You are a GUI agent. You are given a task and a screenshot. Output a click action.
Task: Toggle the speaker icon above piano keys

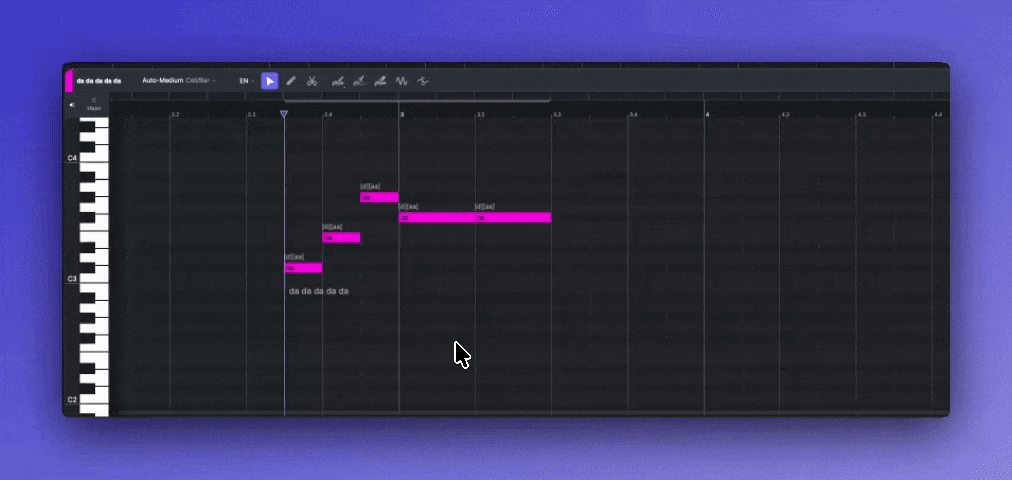[x=72, y=104]
